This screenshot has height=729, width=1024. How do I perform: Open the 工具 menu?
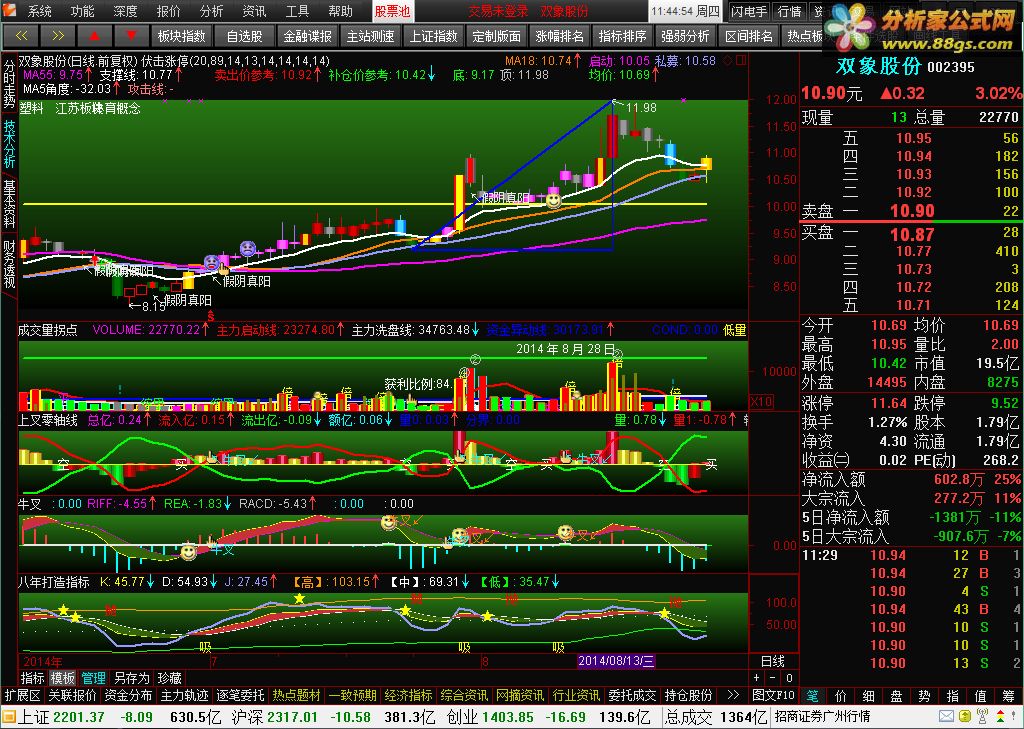coord(297,11)
